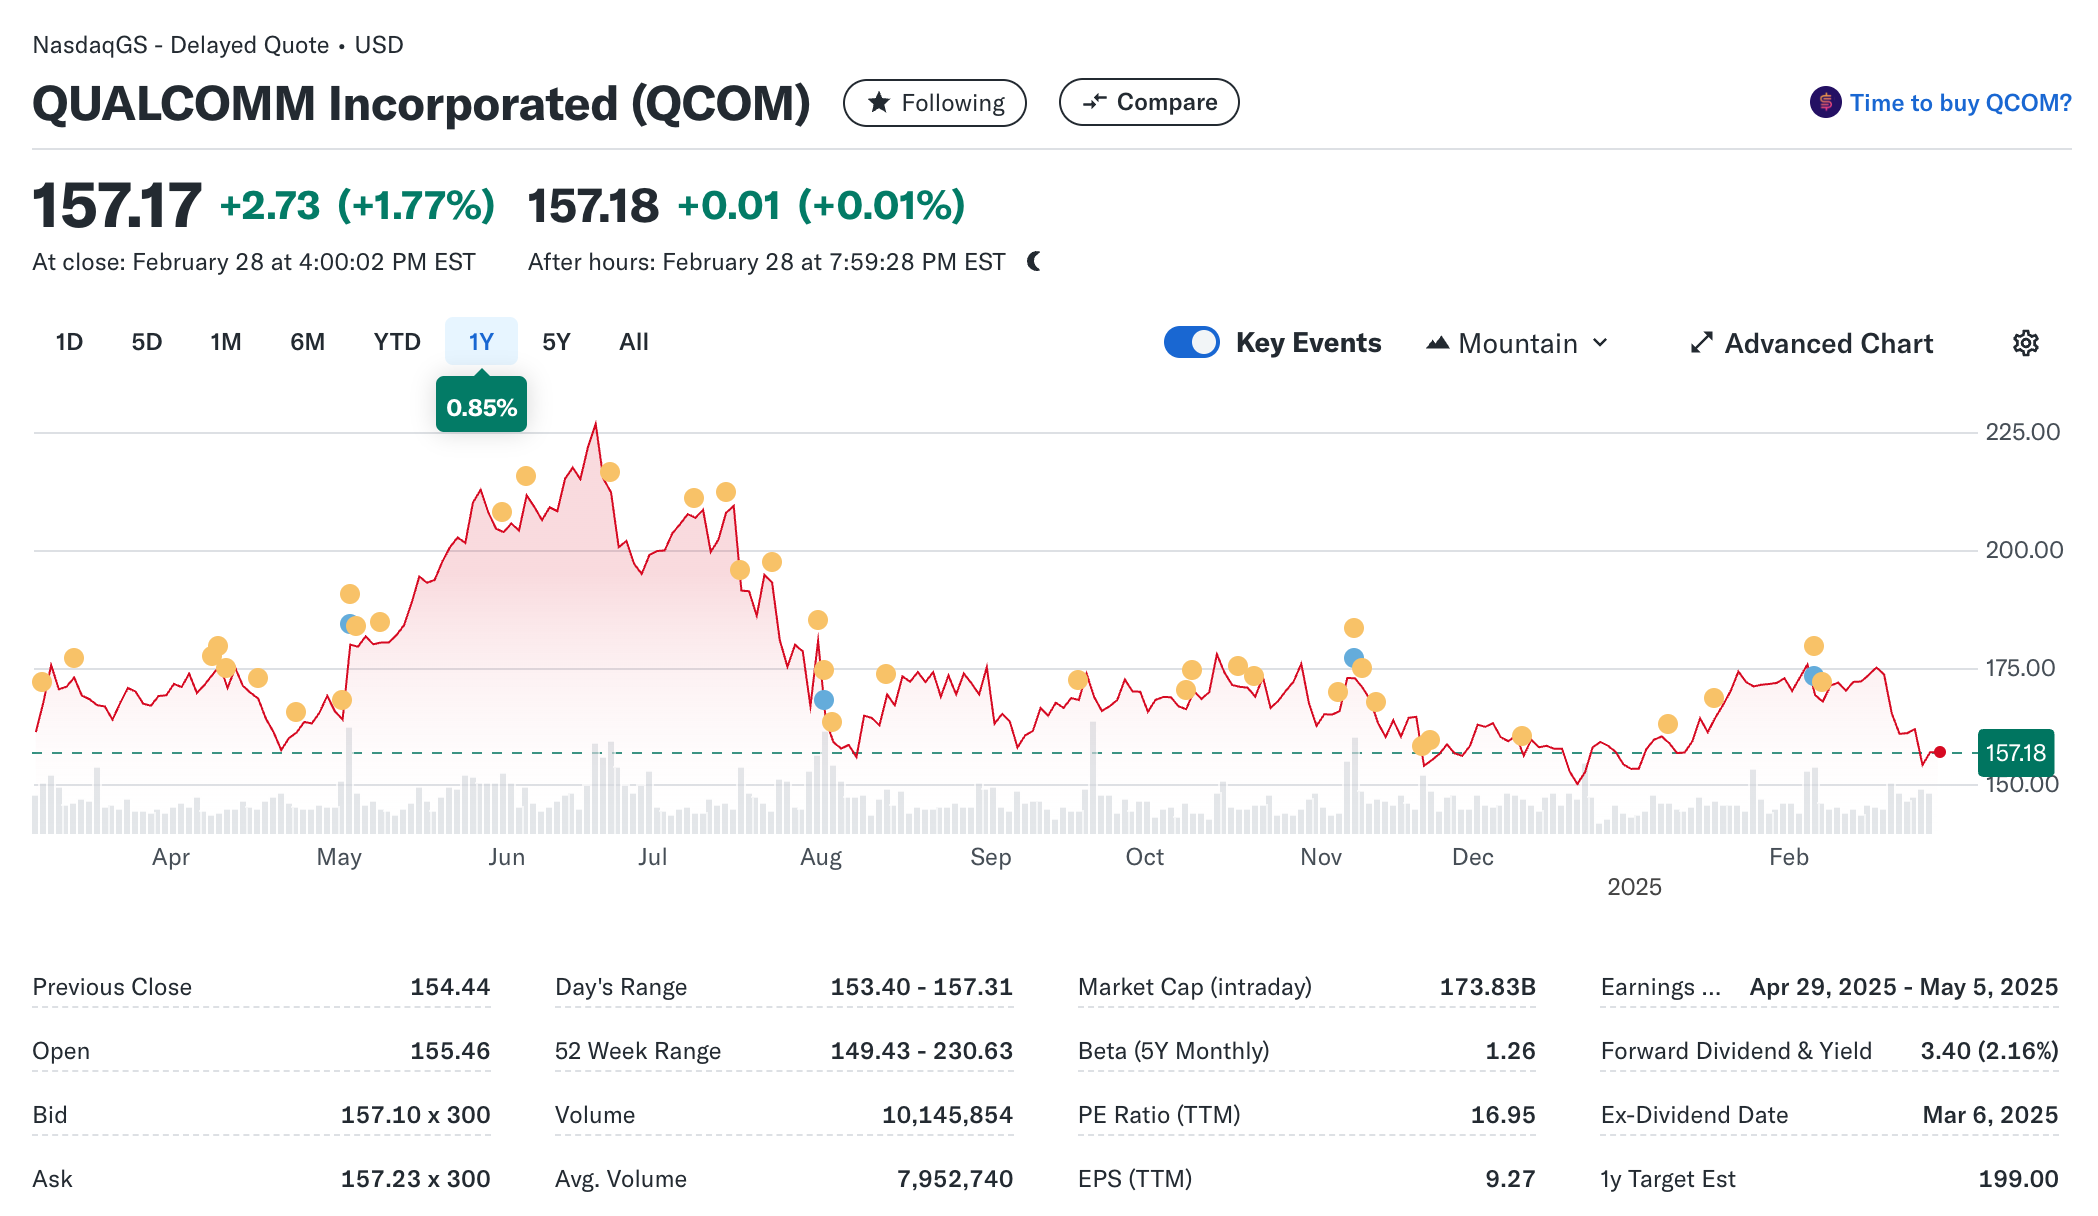Viewport: 2098px width, 1216px height.
Task: Click the Mountain chart type icon
Action: pyautogui.click(x=1437, y=343)
